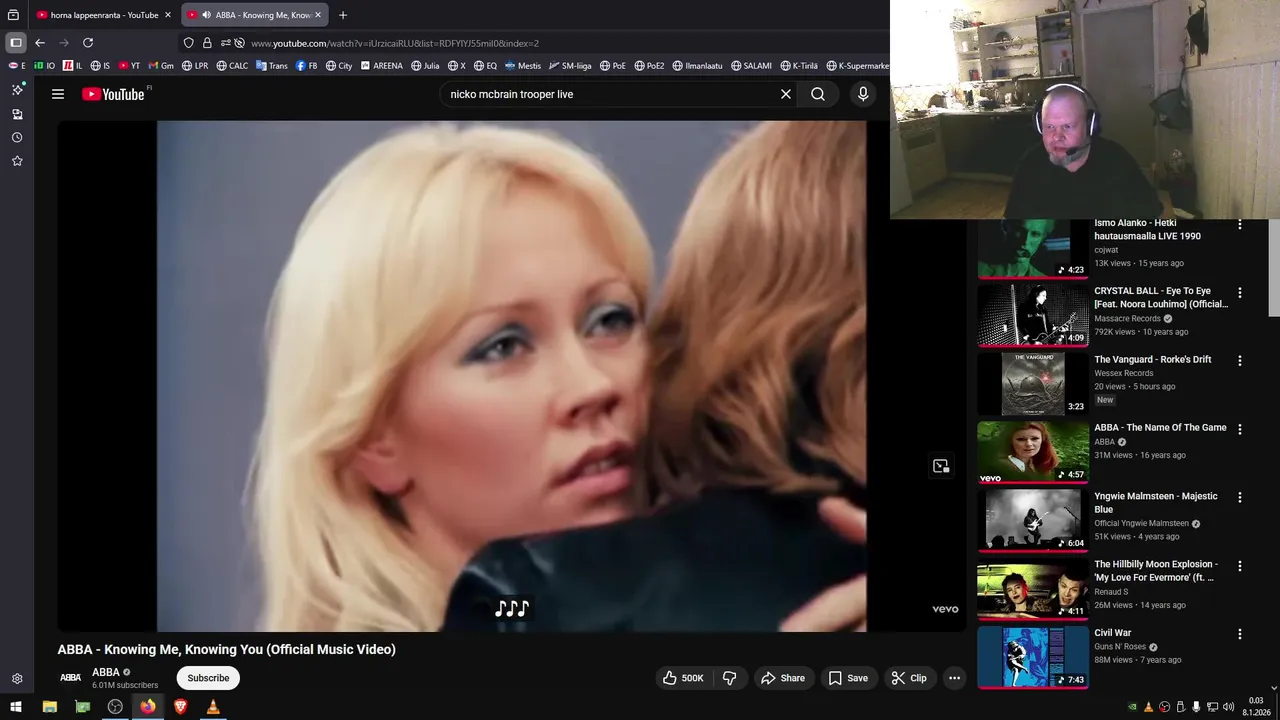Open options for The Name Of The Game
The image size is (1280, 720).
click(x=1240, y=429)
